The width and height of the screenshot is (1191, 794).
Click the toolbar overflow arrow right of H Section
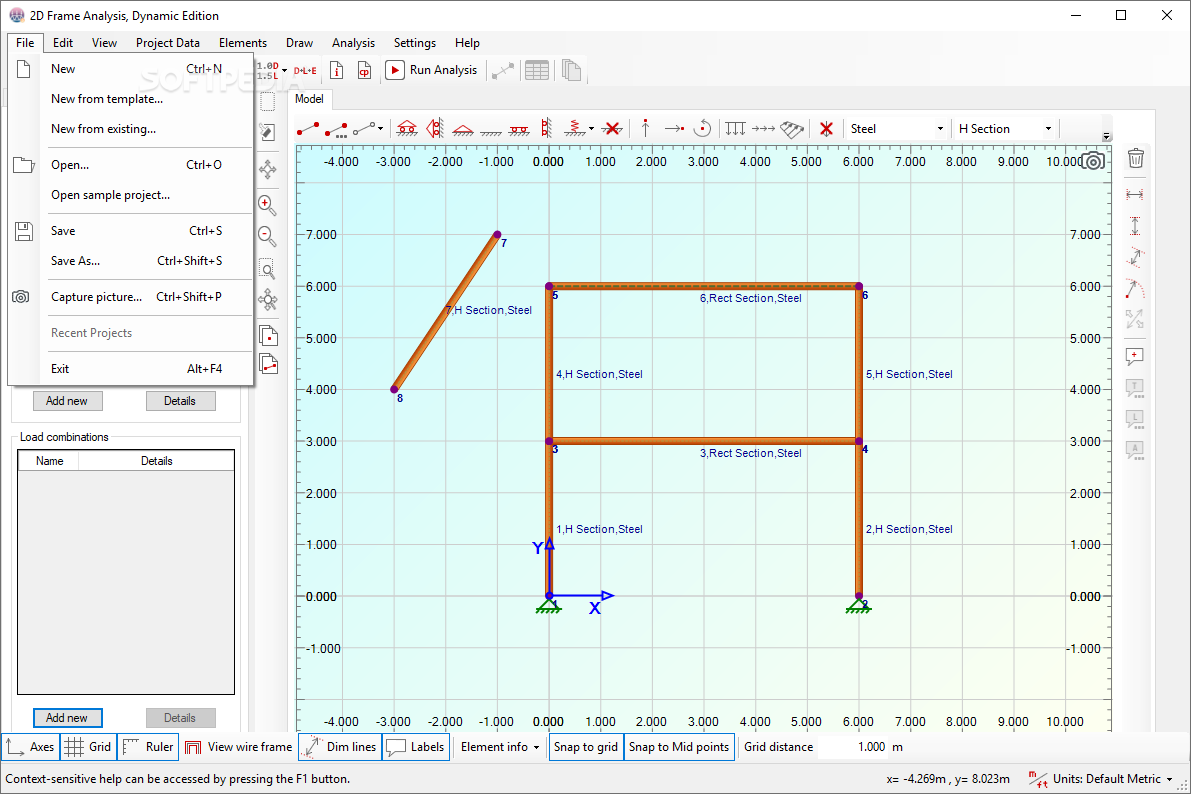click(1107, 136)
